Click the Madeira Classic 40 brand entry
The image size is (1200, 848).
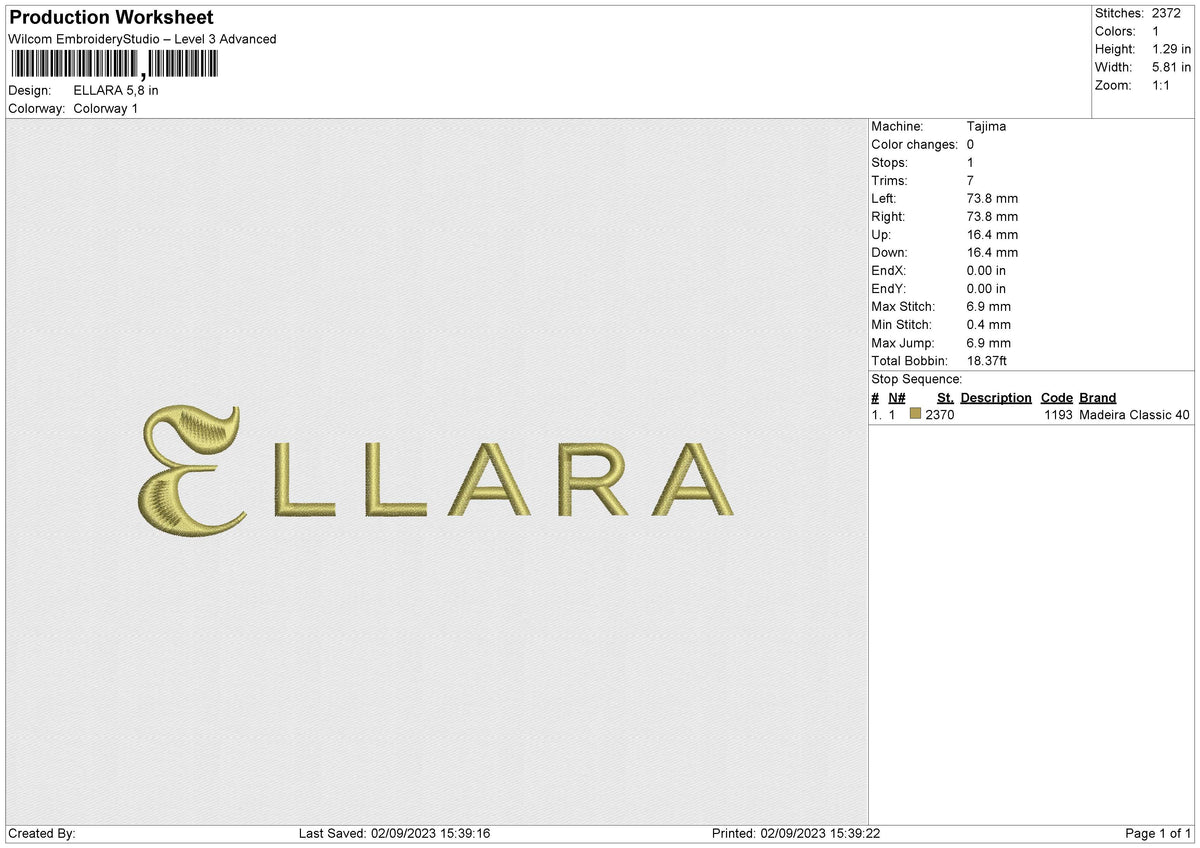tap(1132, 414)
